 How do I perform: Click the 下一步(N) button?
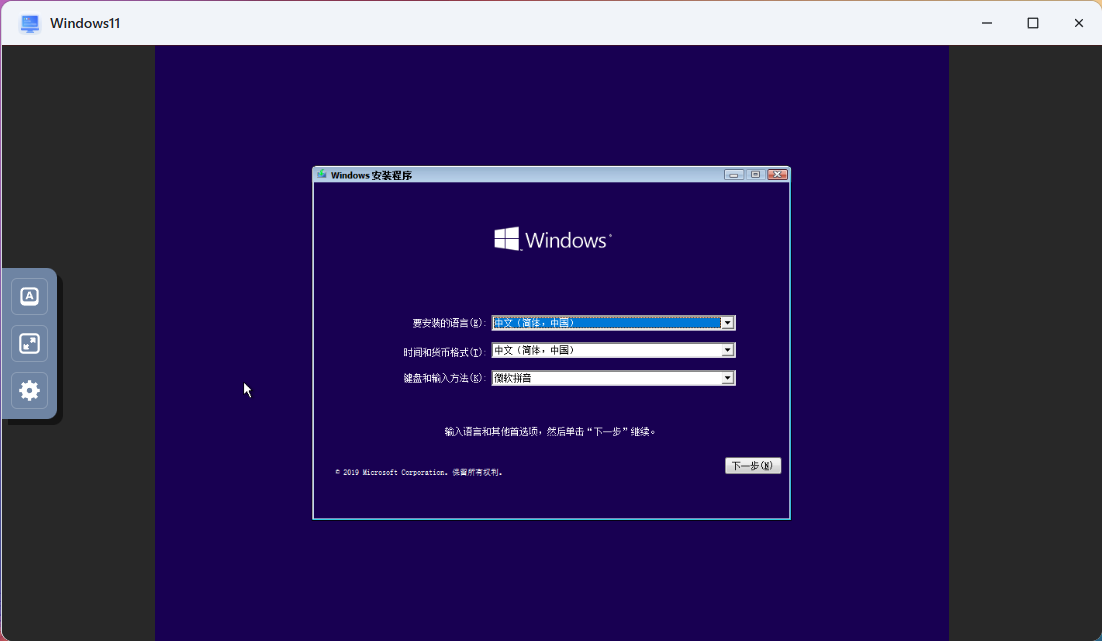753,465
